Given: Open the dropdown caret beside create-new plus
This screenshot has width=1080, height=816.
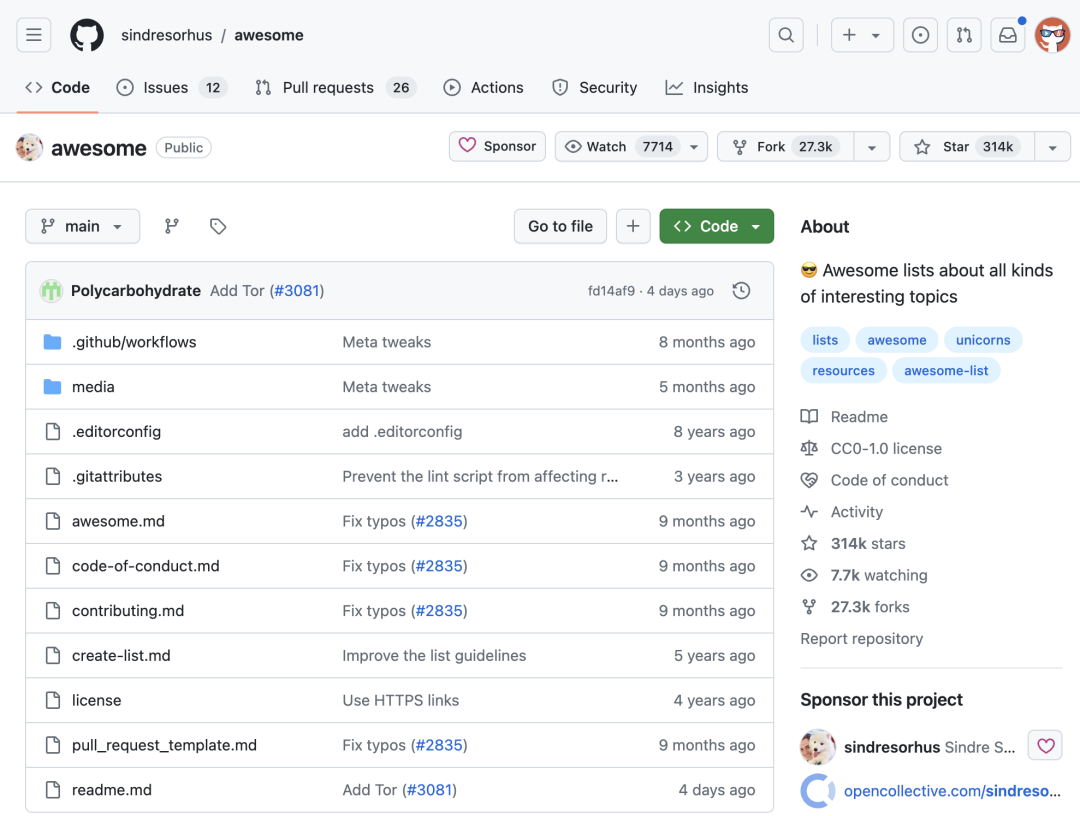Looking at the screenshot, I should point(876,35).
